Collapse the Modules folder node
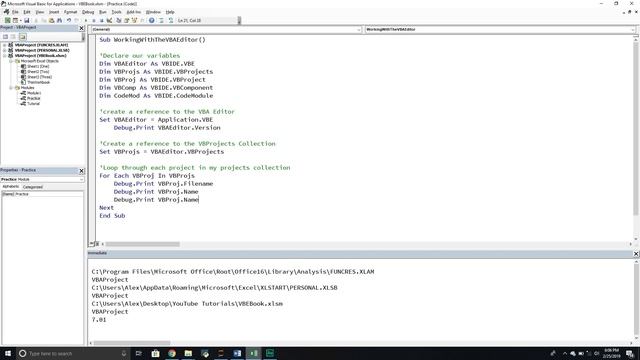Screen dimensions: 640x360 (x=11, y=88)
